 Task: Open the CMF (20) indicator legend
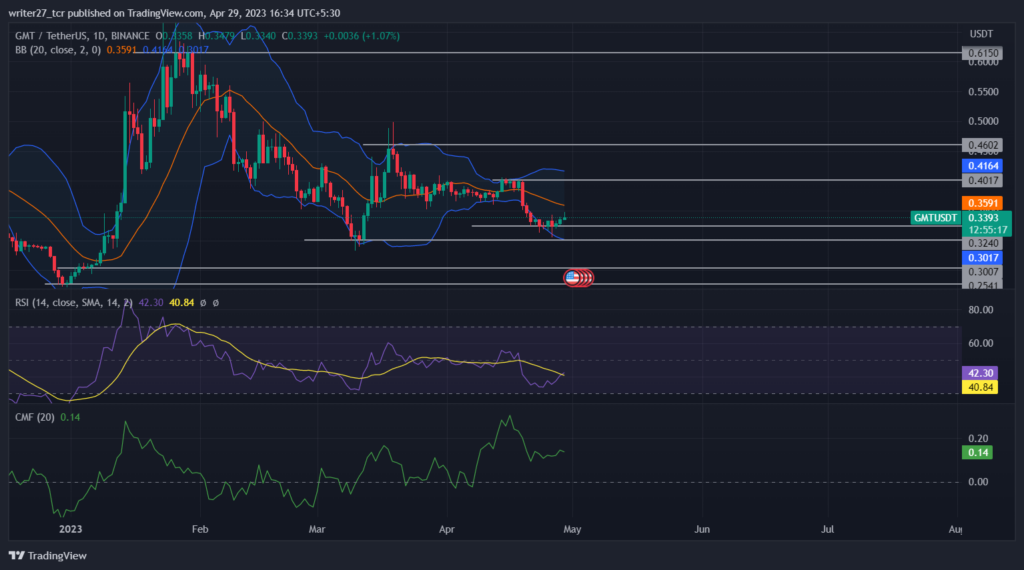pyautogui.click(x=35, y=417)
